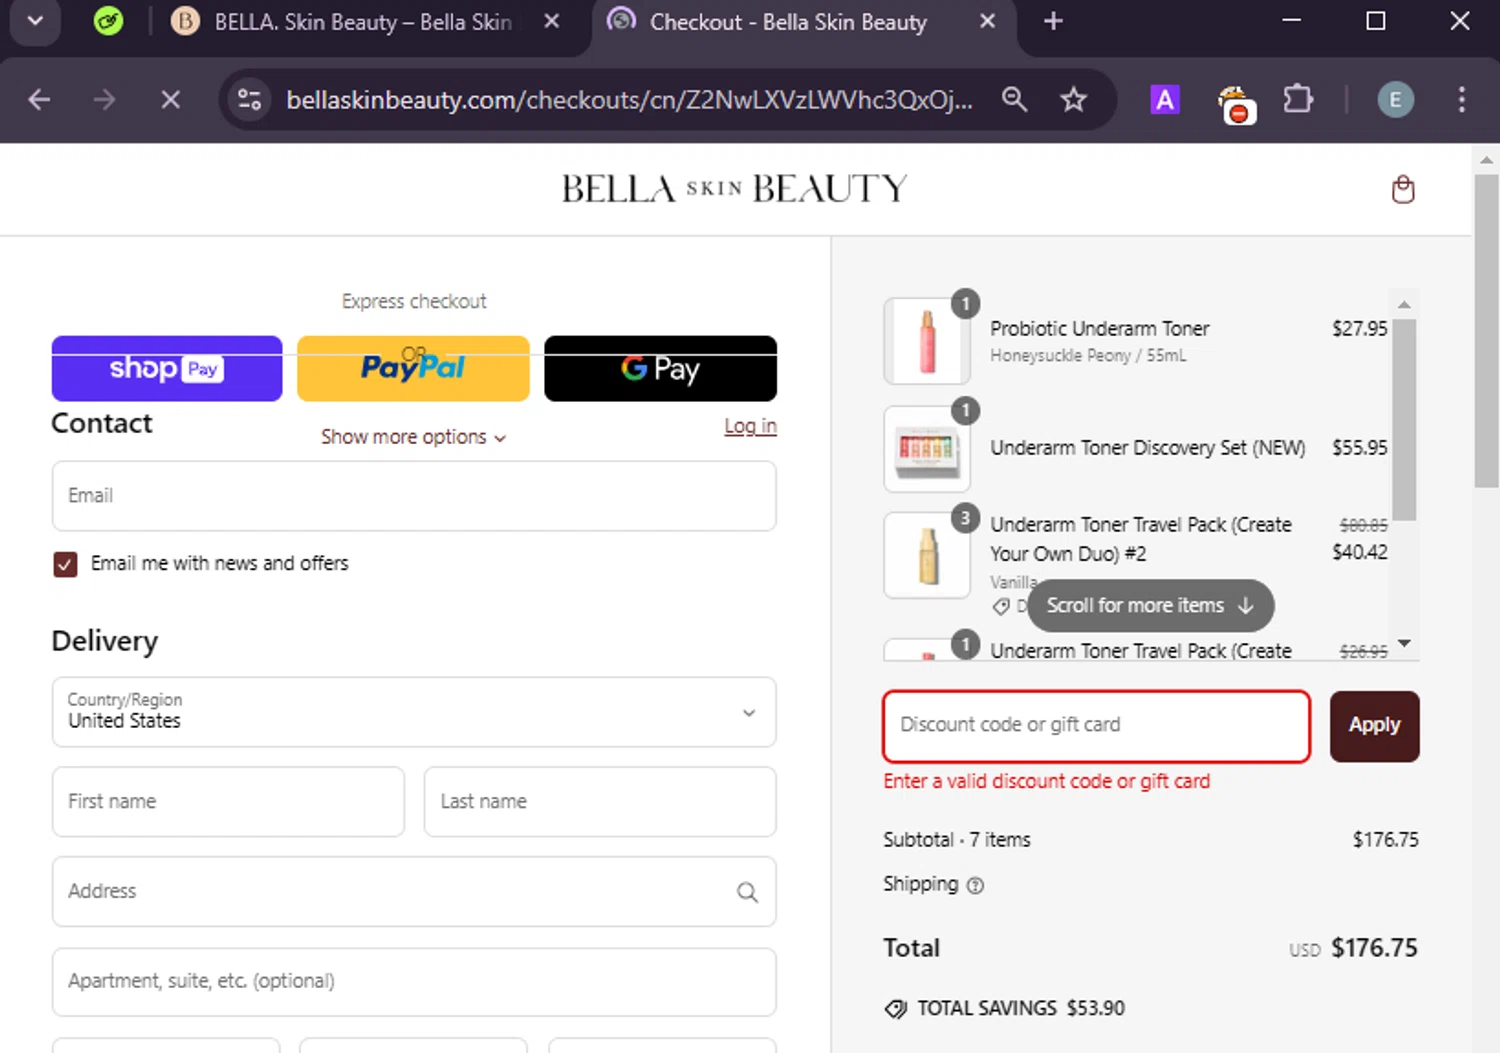Click Scroll for more items button
1500x1053 pixels.
(x=1150, y=606)
